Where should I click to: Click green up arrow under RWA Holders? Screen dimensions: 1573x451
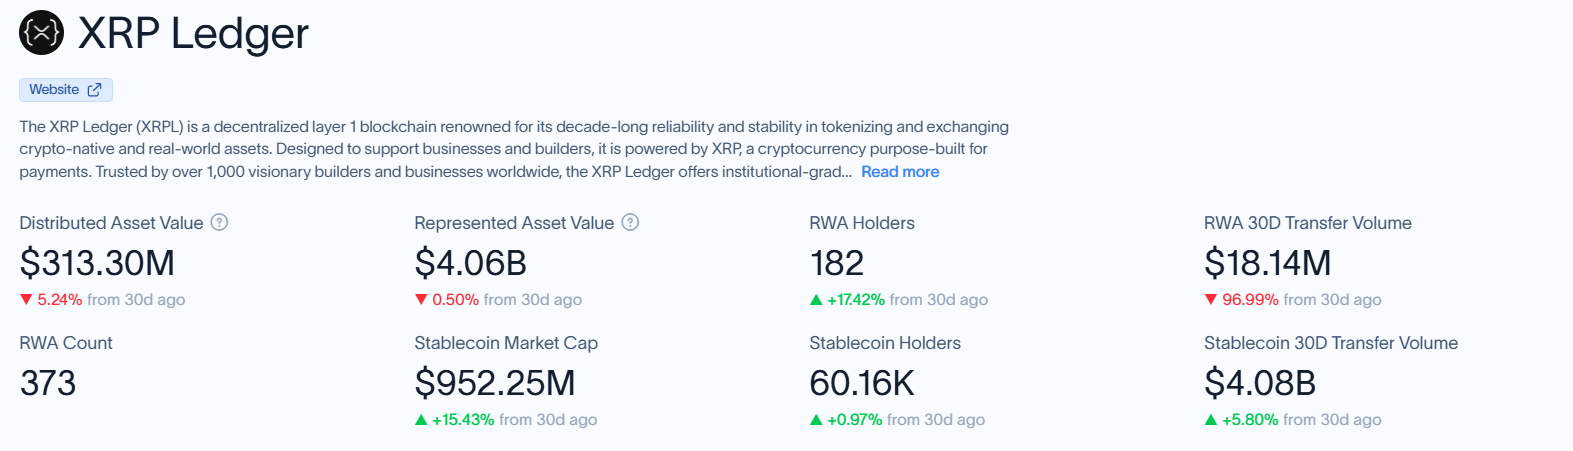[x=816, y=299]
